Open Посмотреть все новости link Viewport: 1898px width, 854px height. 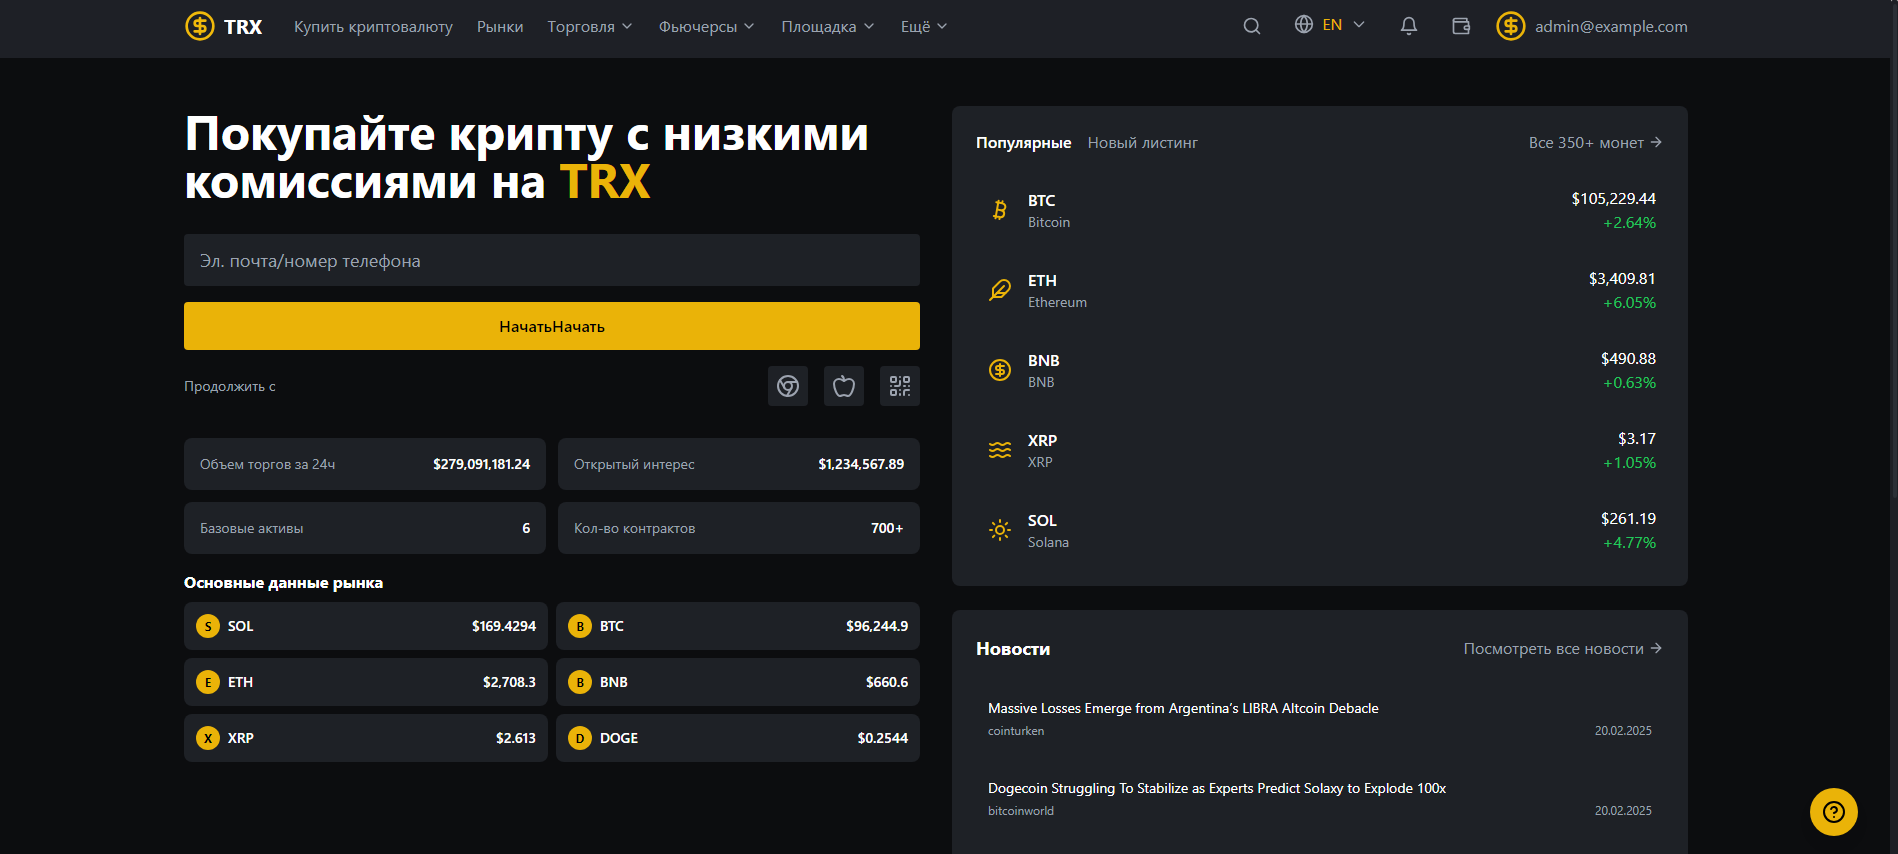[1562, 649]
